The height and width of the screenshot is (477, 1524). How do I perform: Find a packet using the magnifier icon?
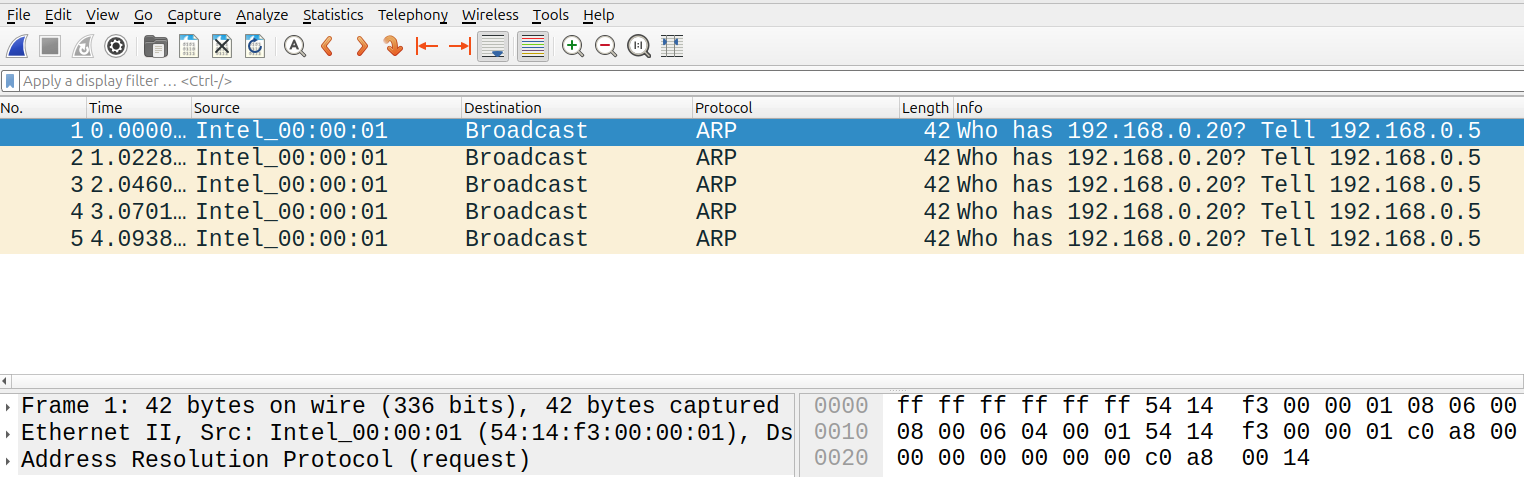coord(294,46)
